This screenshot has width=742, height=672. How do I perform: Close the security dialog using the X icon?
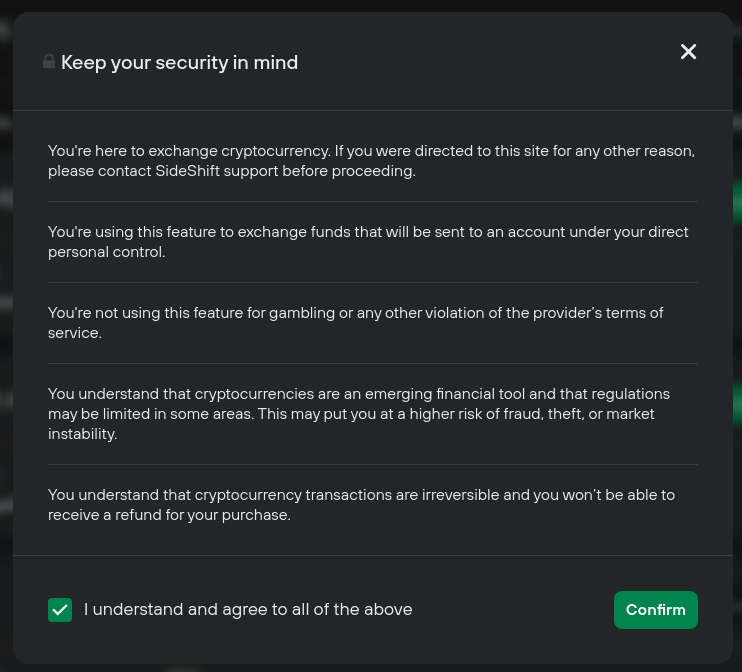[688, 52]
